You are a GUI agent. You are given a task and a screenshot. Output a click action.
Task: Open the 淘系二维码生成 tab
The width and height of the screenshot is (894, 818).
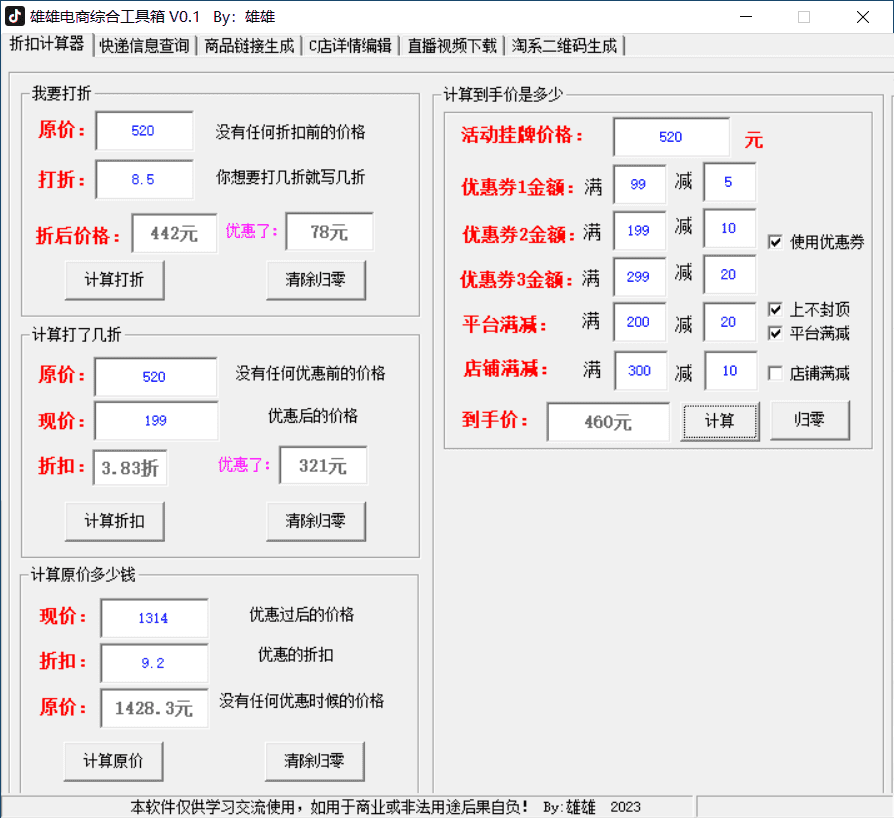(x=564, y=46)
